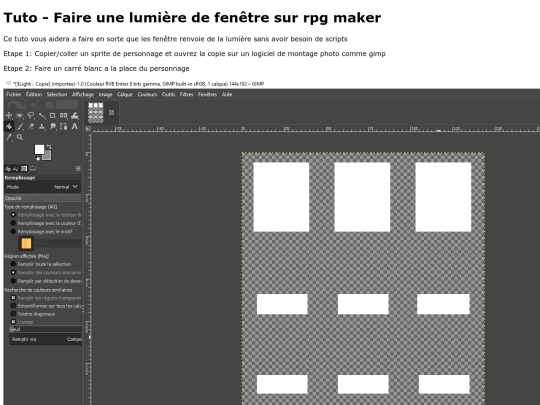This screenshot has height=405, width=540.
Task: Swap foreground and background colors arrow
Action: pyautogui.click(x=49, y=147)
